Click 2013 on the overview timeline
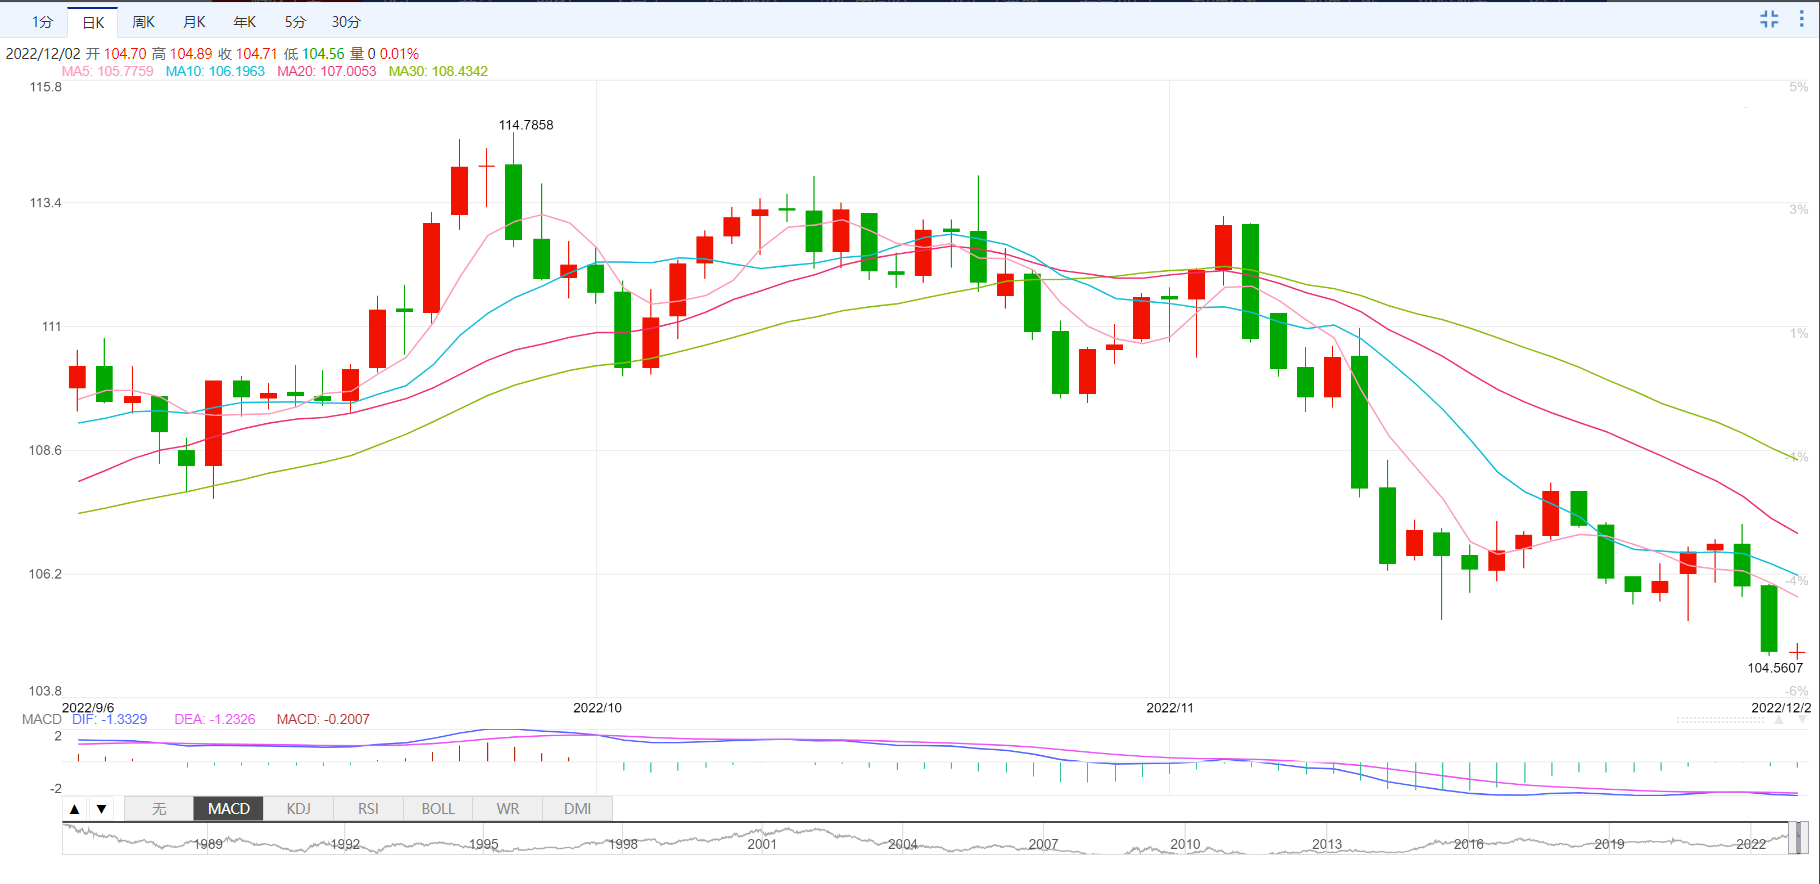Viewport: 1820px width, 884px height. click(1327, 844)
